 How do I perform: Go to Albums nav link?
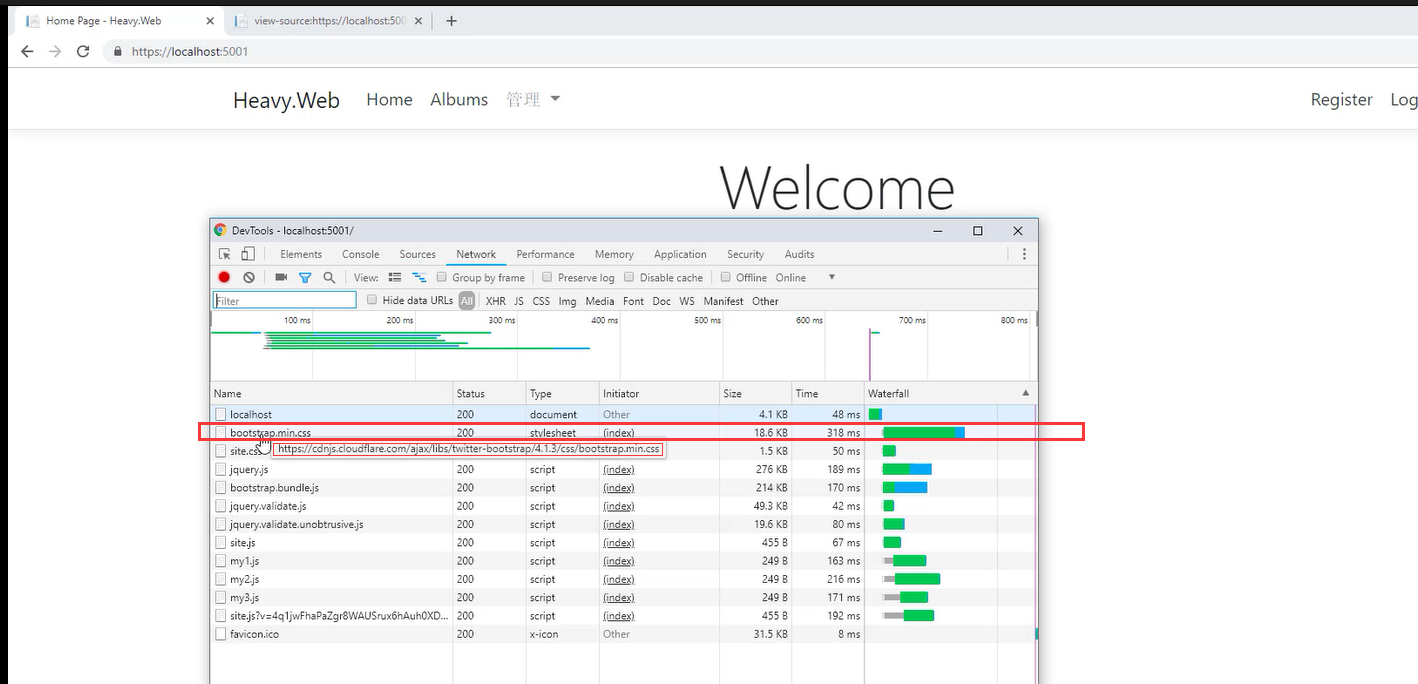(459, 99)
